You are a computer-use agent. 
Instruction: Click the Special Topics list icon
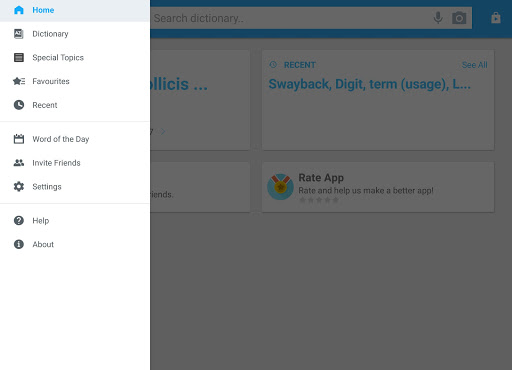pyautogui.click(x=19, y=57)
